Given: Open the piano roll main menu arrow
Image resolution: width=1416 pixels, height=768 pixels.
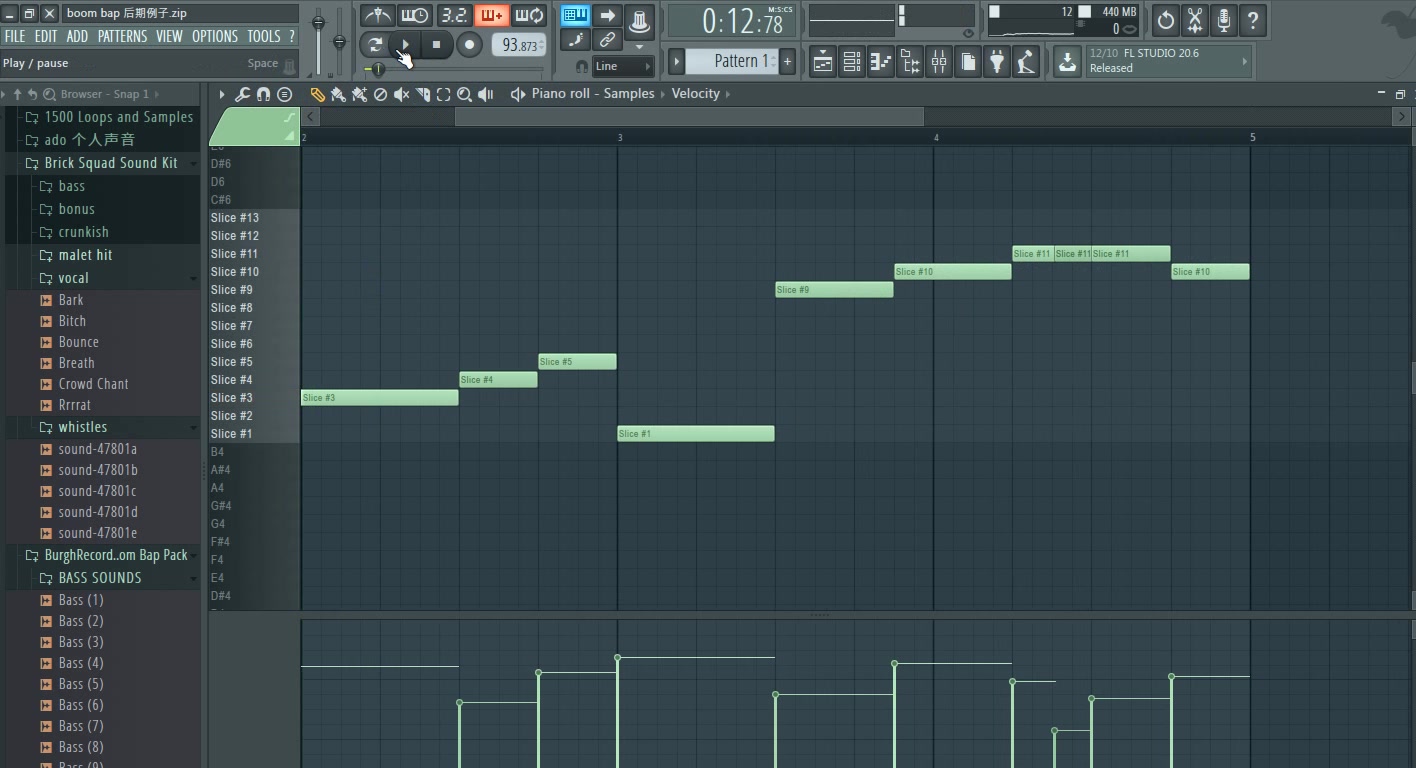Looking at the screenshot, I should 222,94.
